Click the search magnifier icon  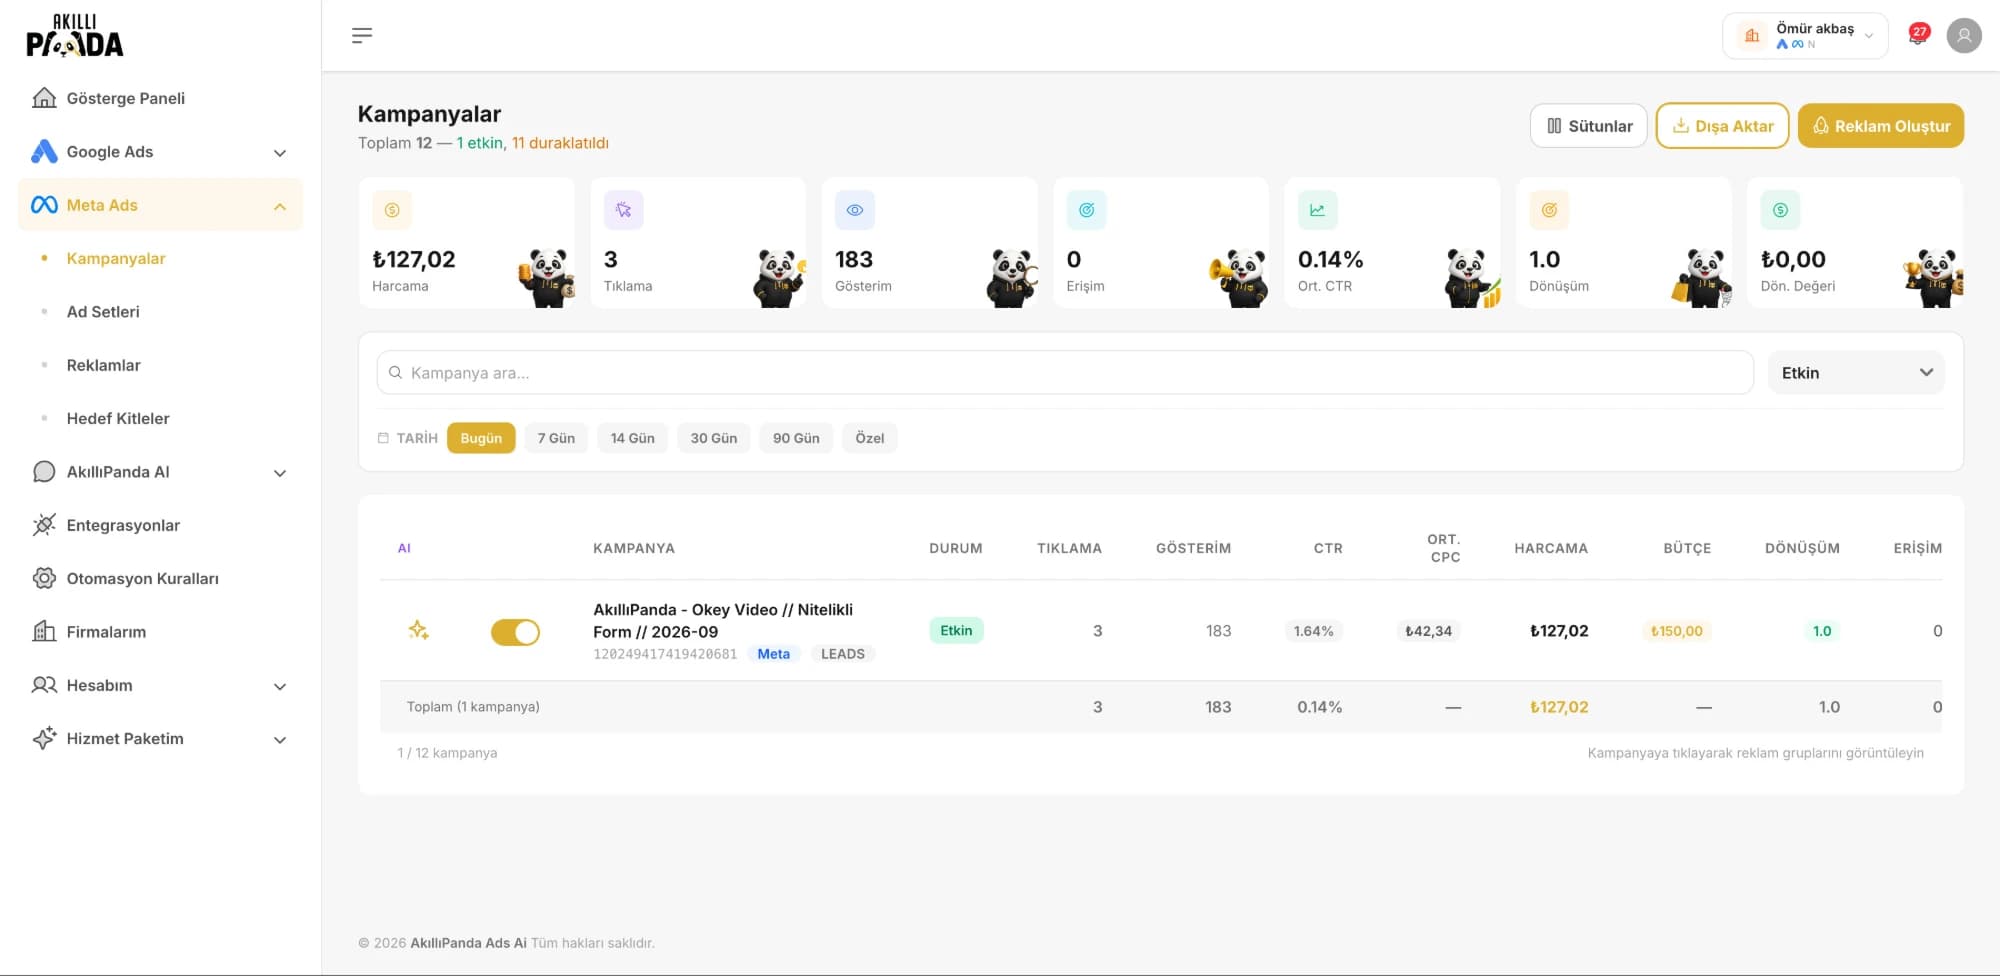coord(396,372)
